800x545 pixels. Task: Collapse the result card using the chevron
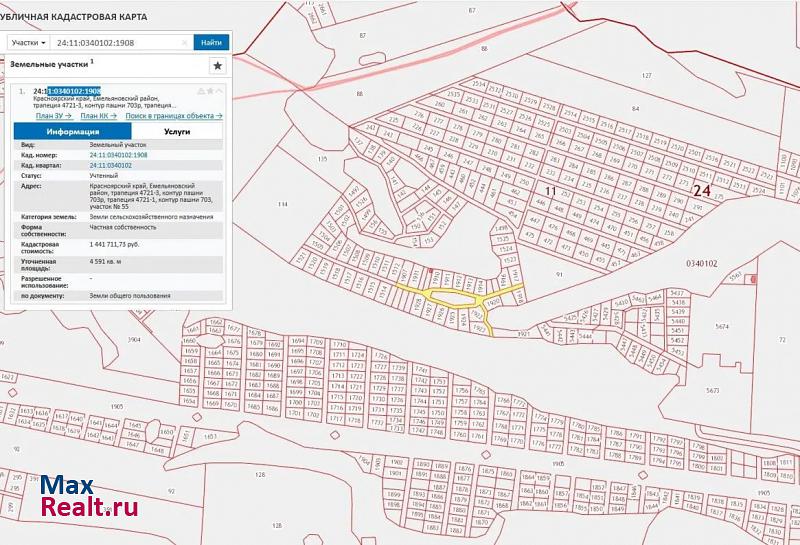click(220, 91)
